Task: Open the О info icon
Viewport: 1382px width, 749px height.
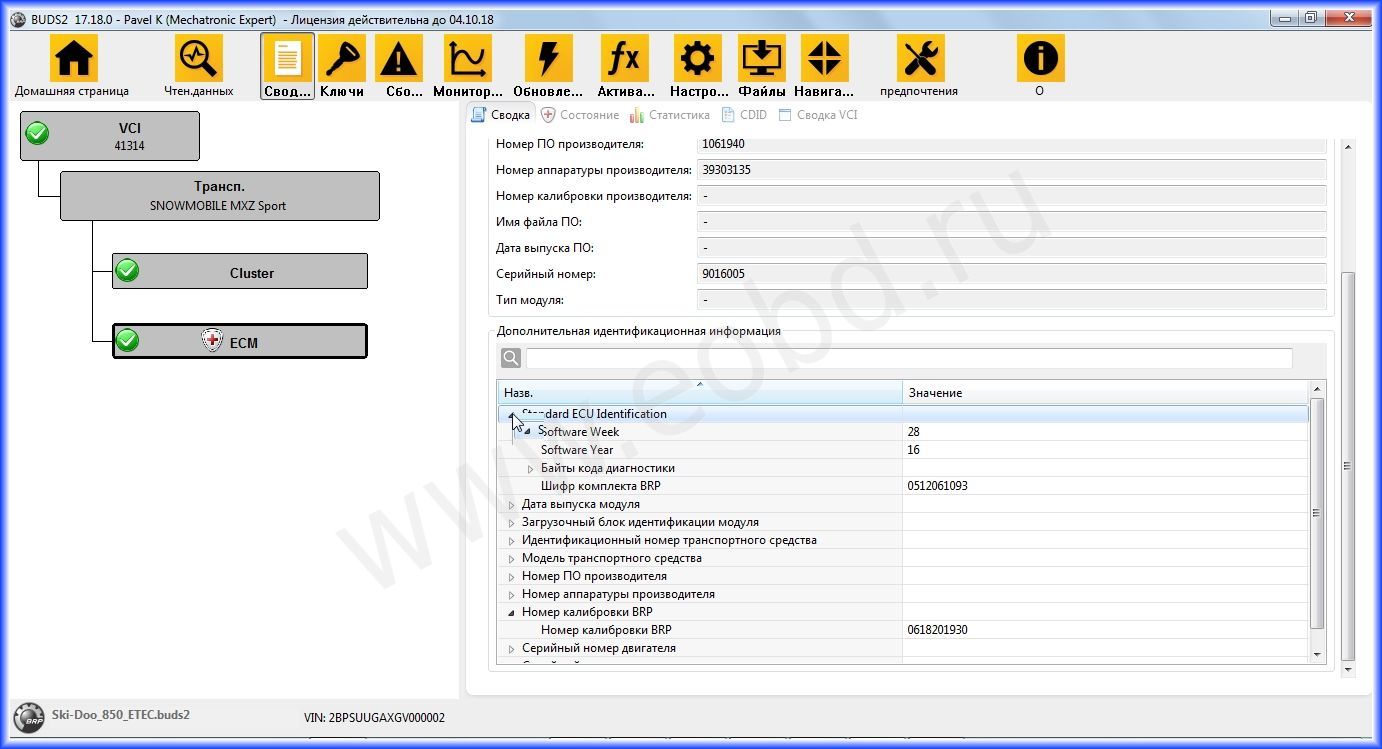Action: pos(1041,58)
